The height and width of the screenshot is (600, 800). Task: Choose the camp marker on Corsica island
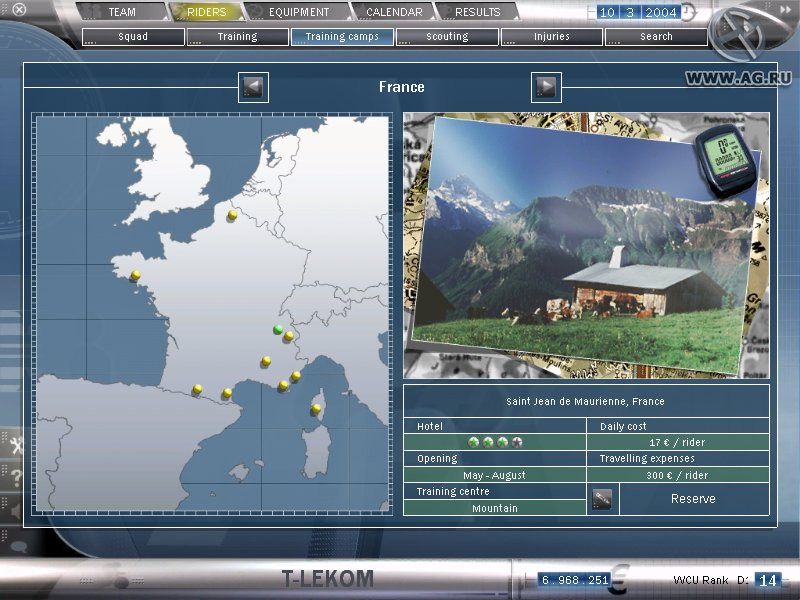tap(316, 409)
